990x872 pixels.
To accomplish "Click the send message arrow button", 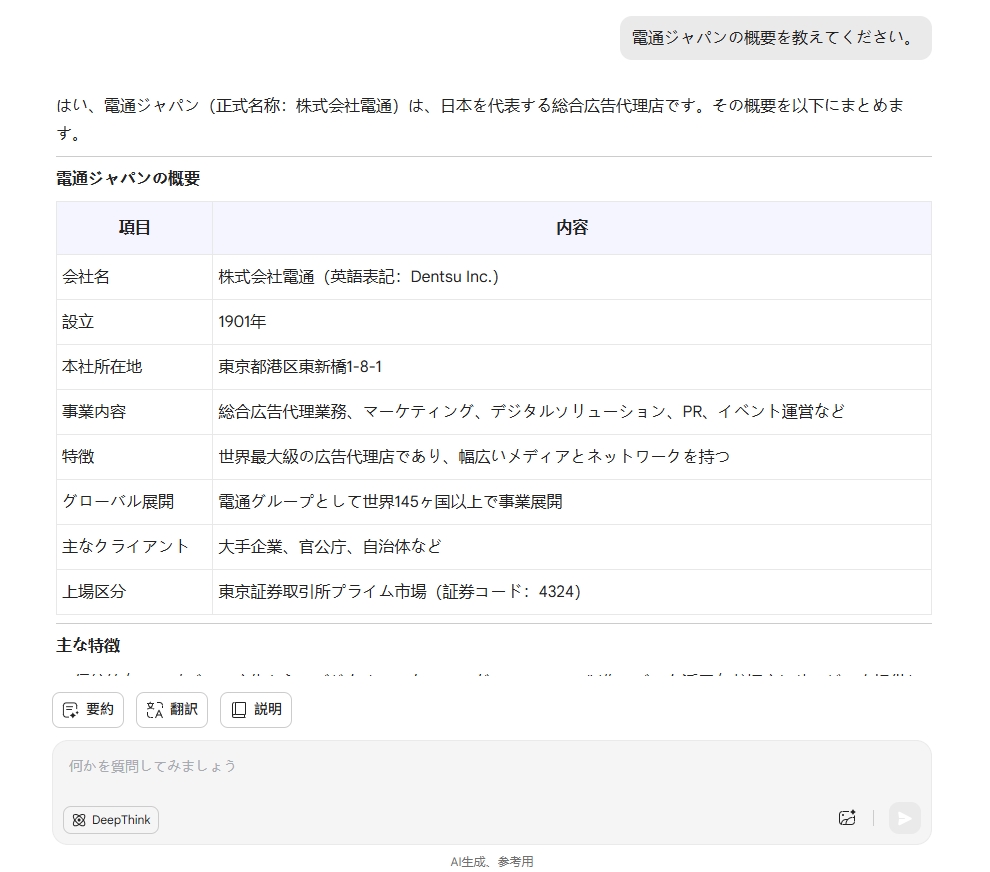I will (x=905, y=818).
